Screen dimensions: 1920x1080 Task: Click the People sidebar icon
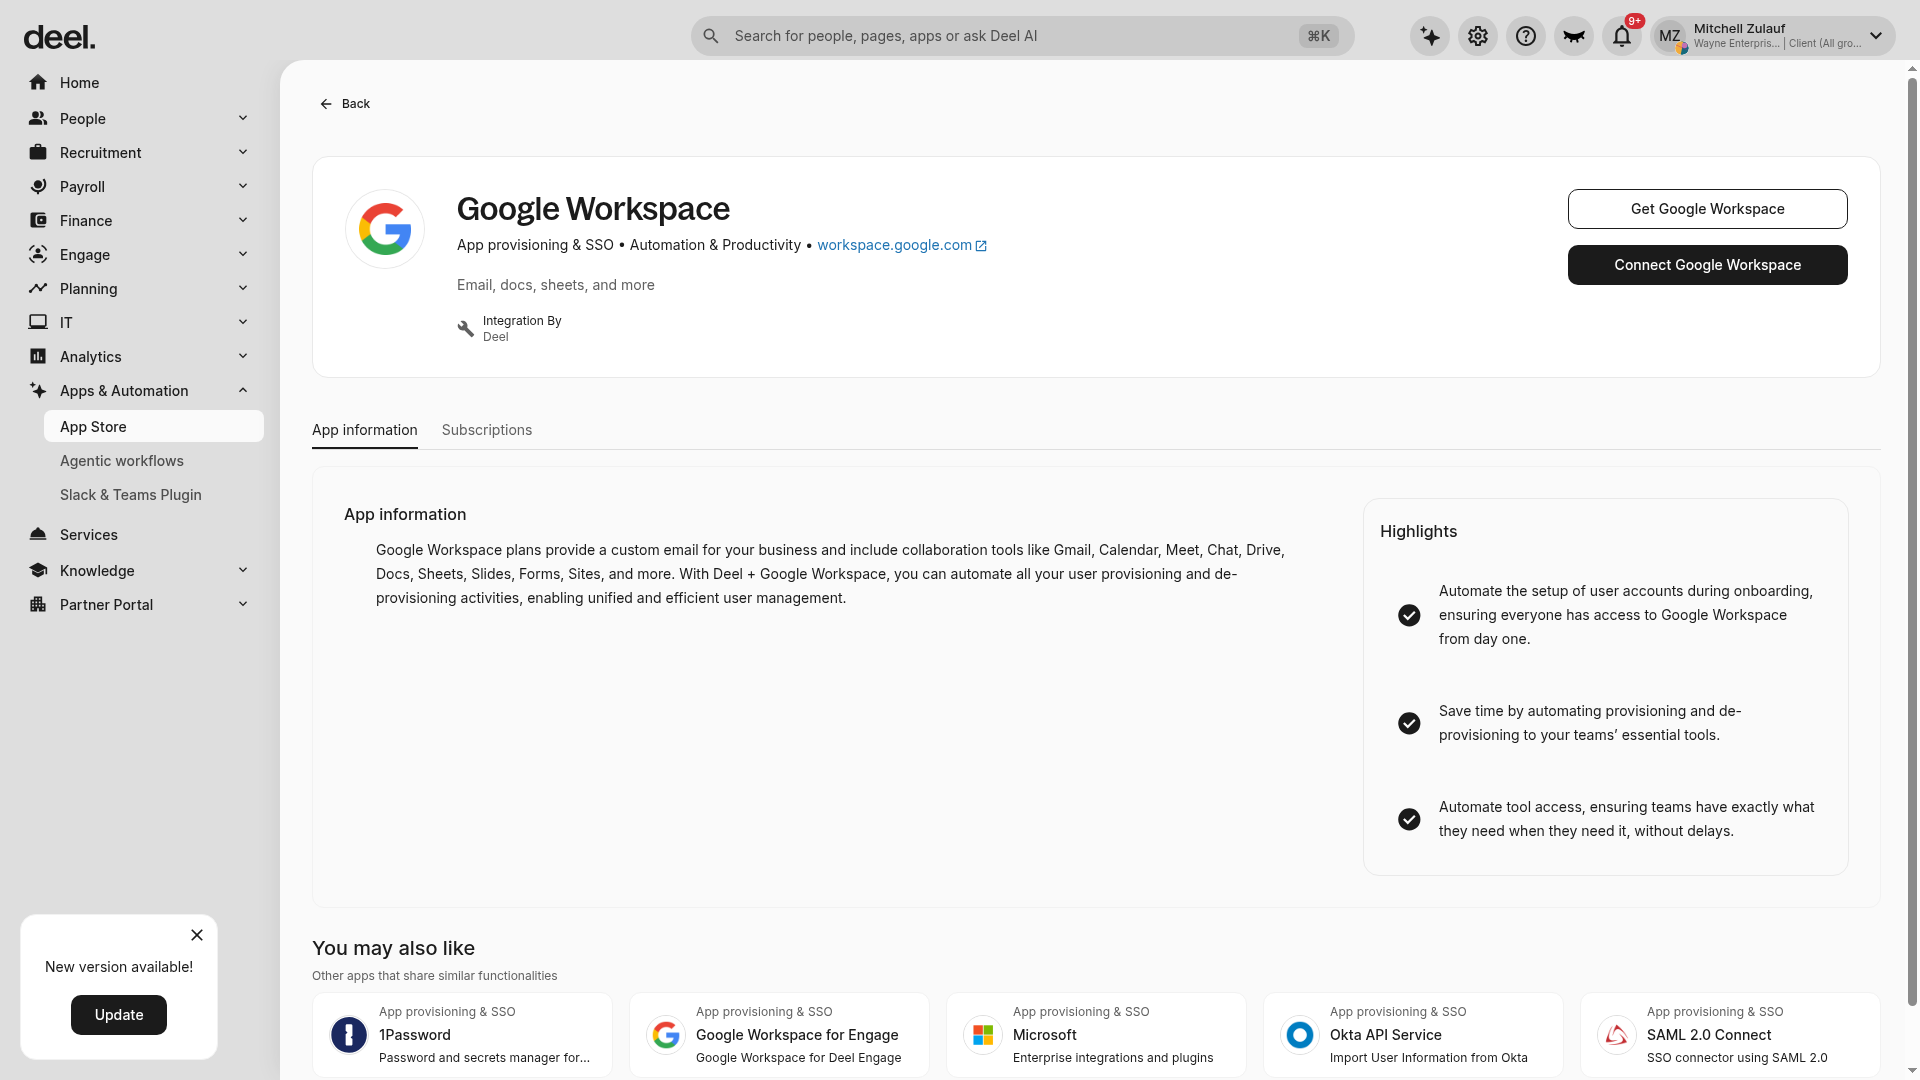click(38, 118)
